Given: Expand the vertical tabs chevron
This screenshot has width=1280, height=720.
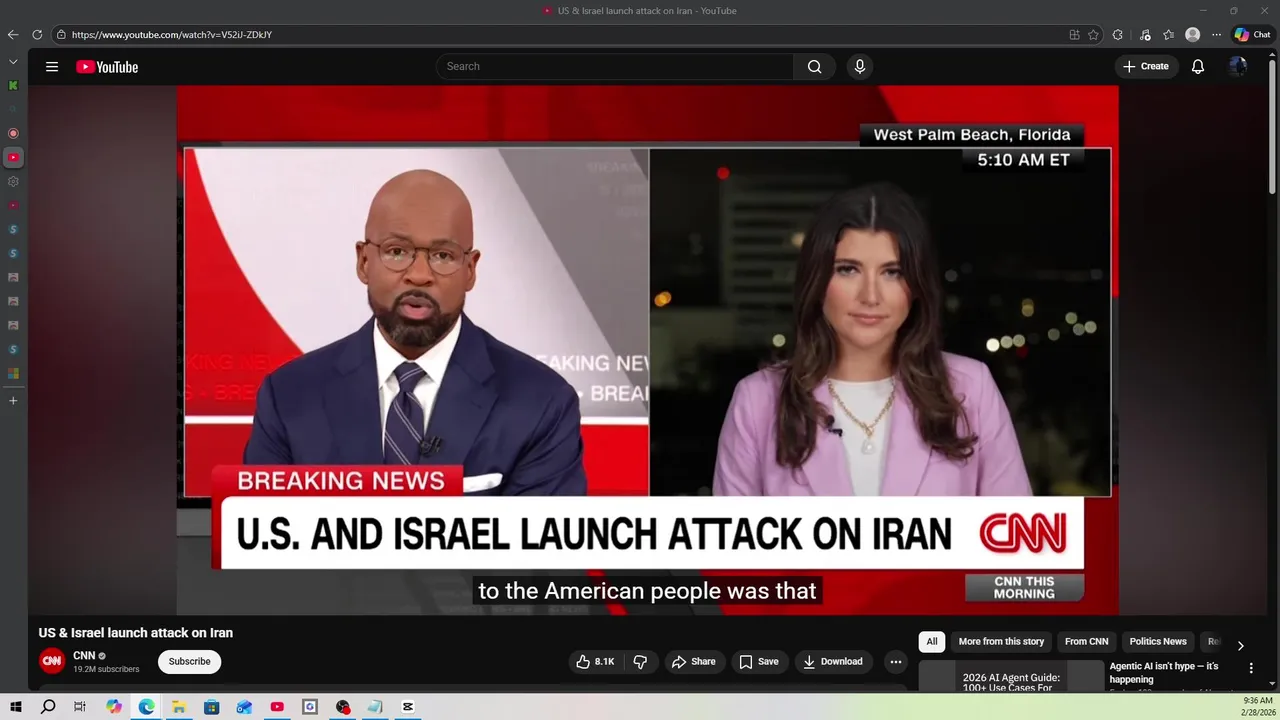Looking at the screenshot, I should click(13, 62).
